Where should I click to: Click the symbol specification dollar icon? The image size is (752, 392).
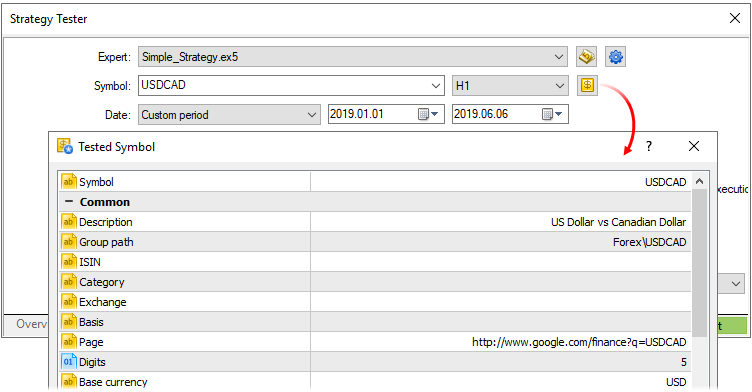point(587,85)
